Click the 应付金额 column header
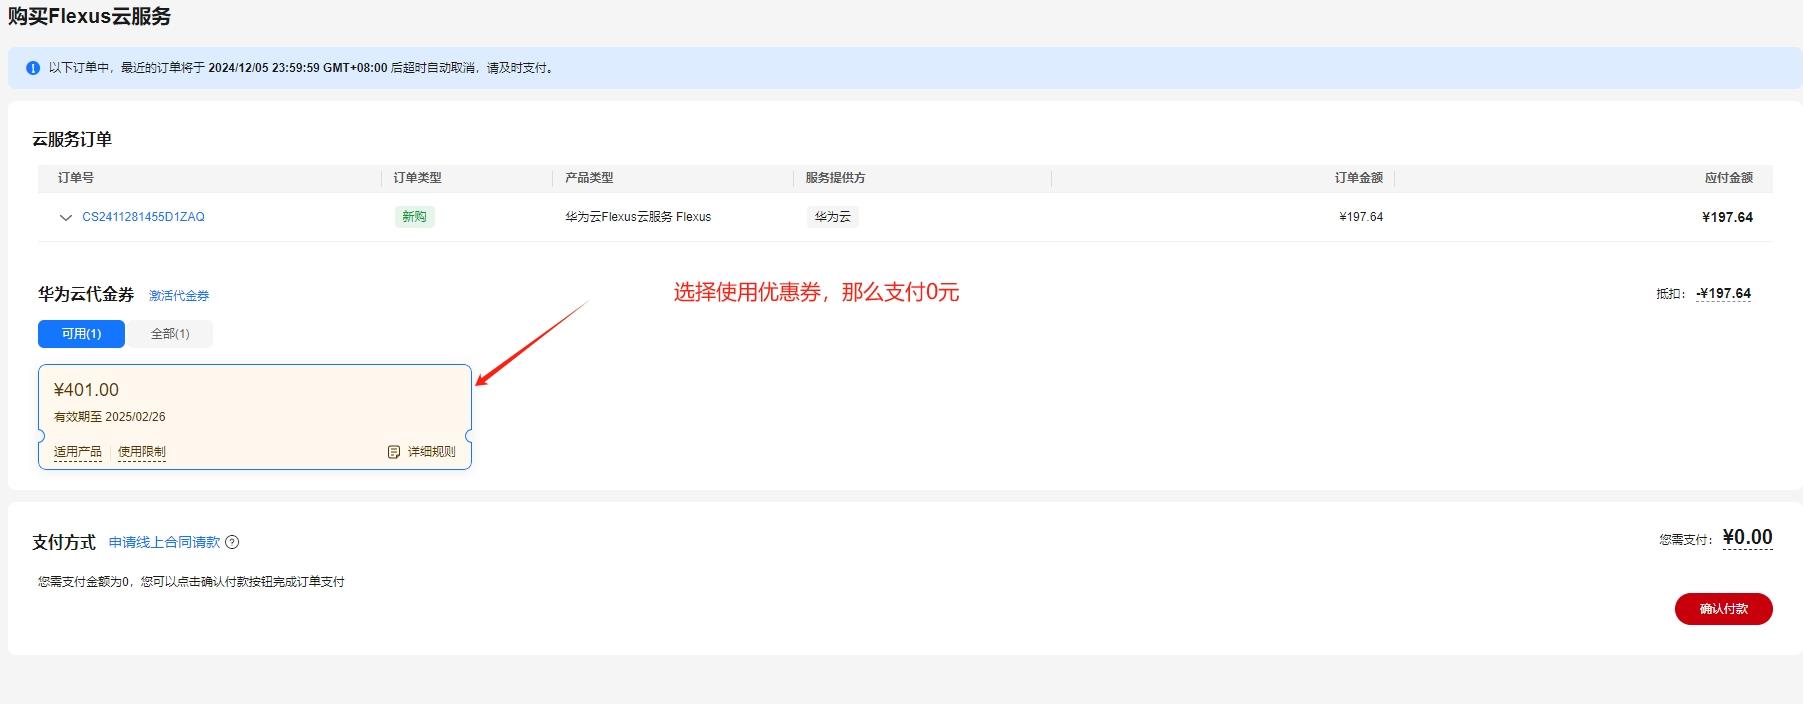Screen dimensions: 1803x704 [1729, 178]
